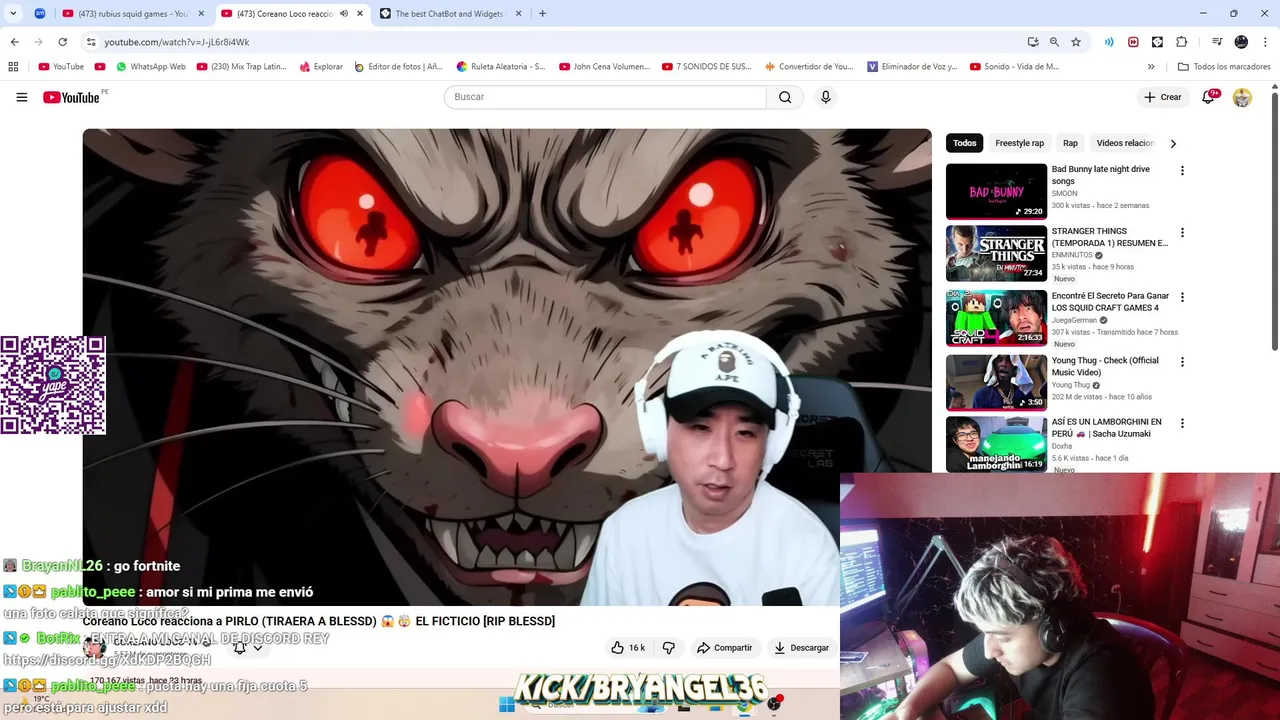
Task: Open the Bad Bunny late night thumbnail
Action: pos(996,191)
